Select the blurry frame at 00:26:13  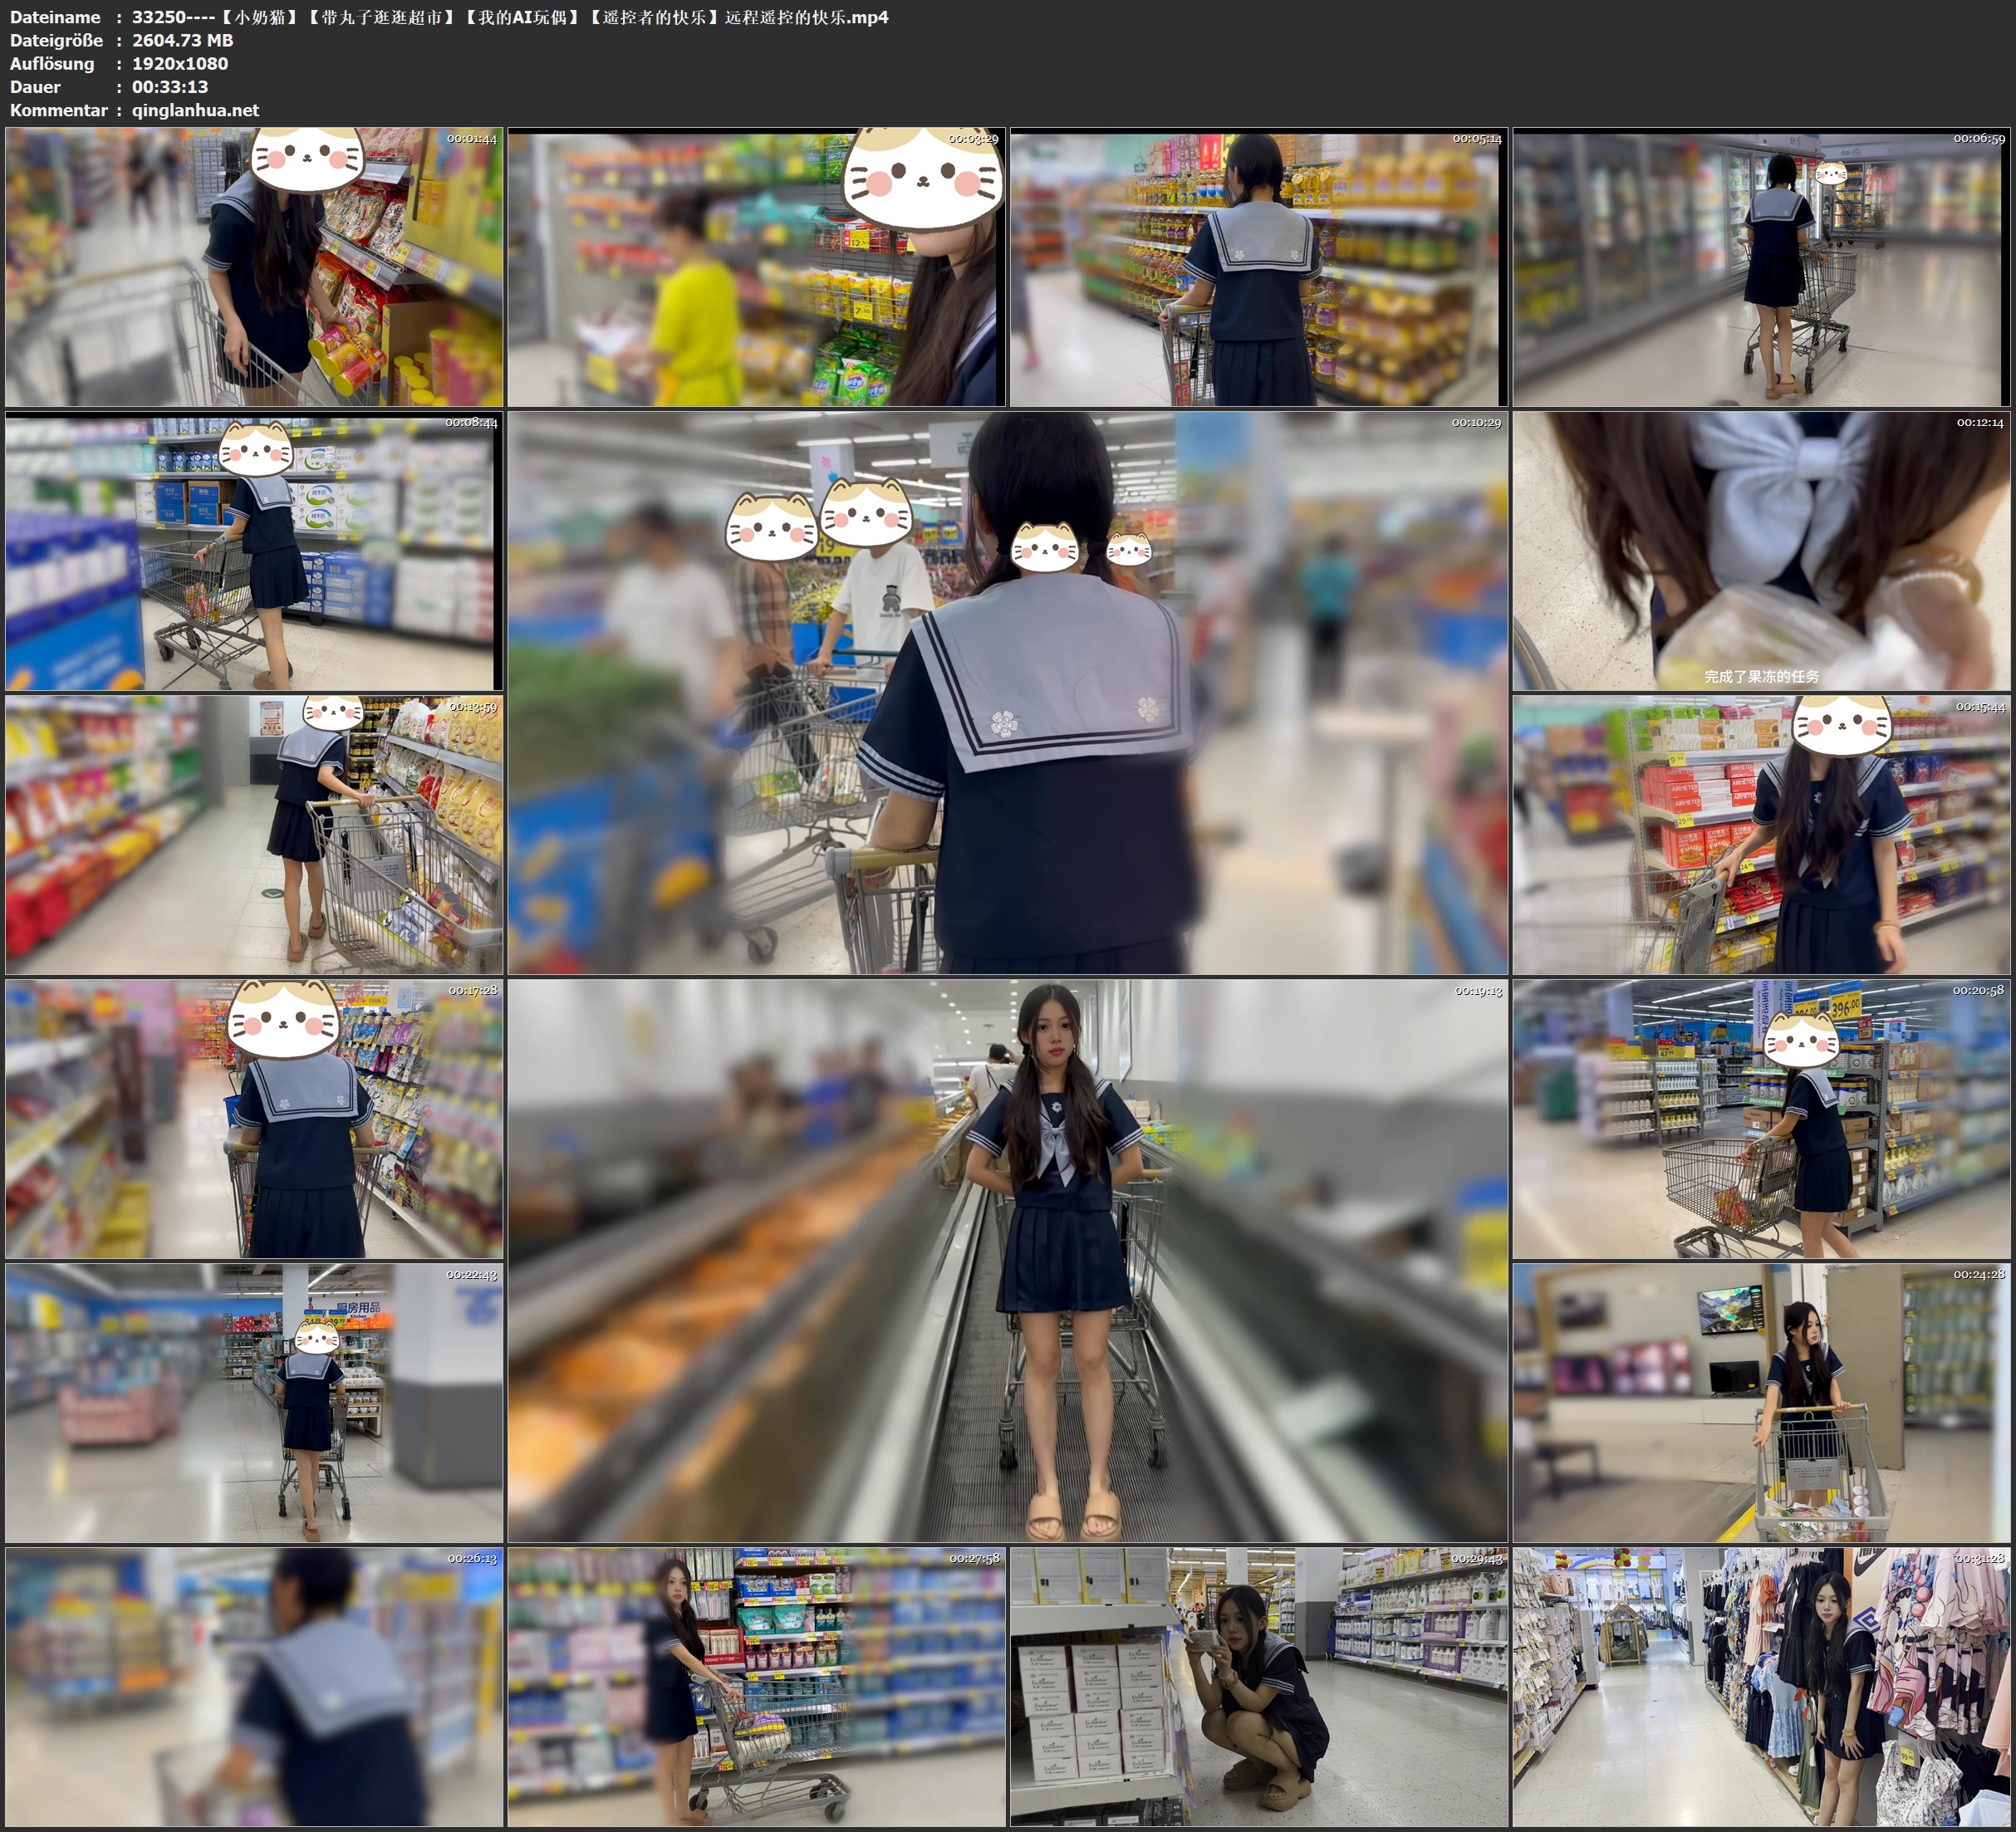pyautogui.click(x=254, y=1686)
